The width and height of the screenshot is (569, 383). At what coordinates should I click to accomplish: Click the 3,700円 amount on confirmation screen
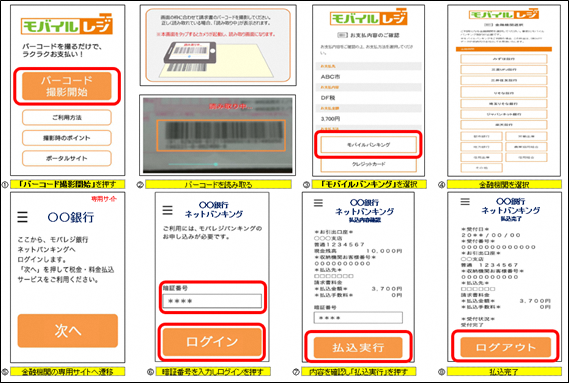pyautogui.click(x=330, y=119)
